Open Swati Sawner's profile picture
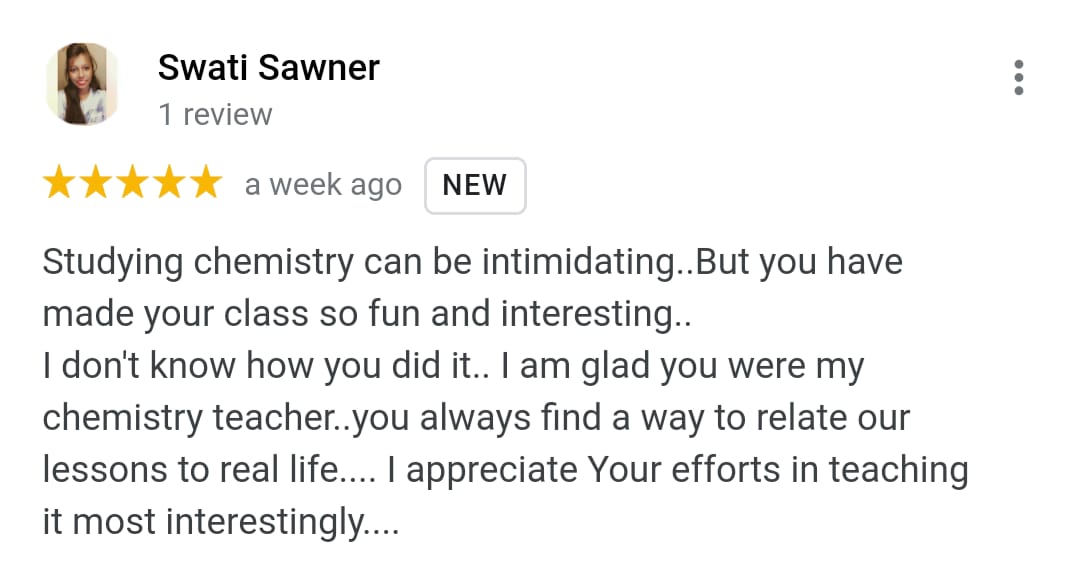The height and width of the screenshot is (574, 1080). (82, 84)
